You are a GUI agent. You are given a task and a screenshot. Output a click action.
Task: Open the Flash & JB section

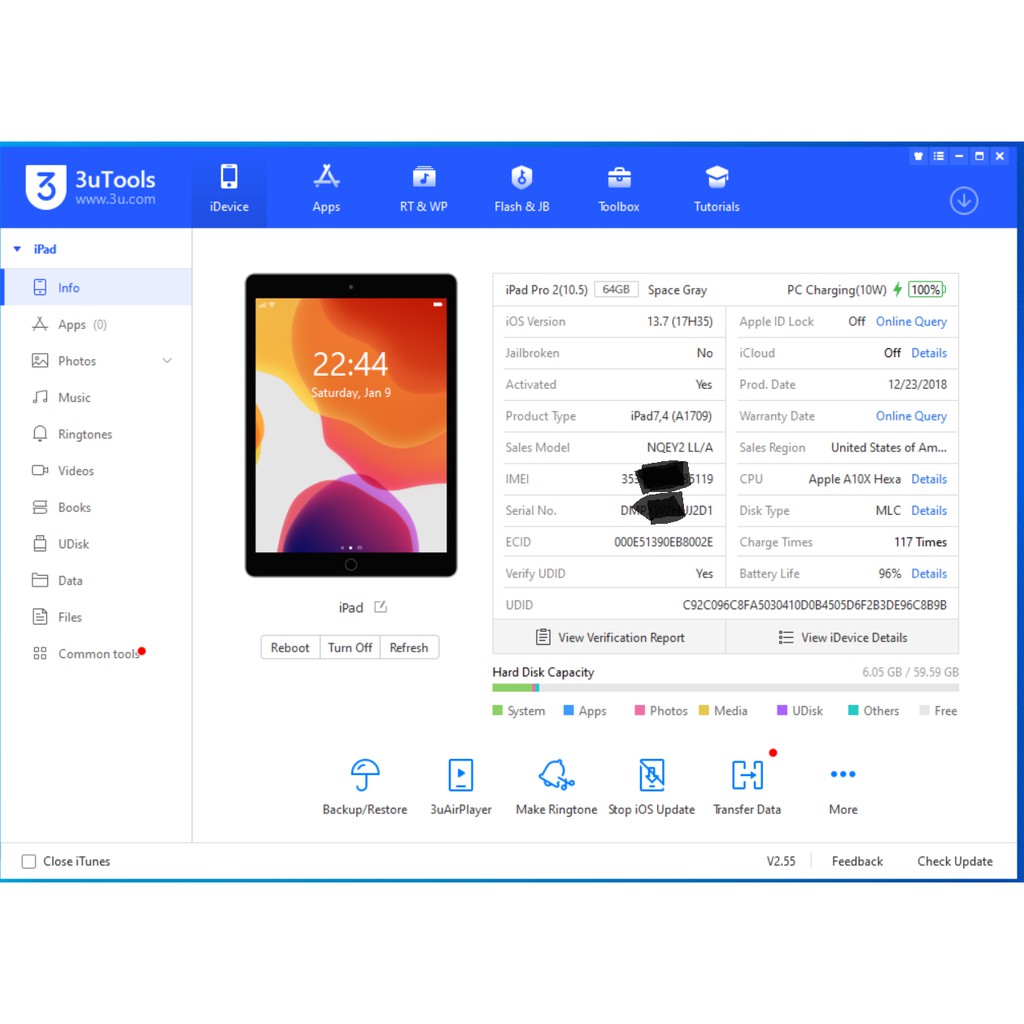521,188
